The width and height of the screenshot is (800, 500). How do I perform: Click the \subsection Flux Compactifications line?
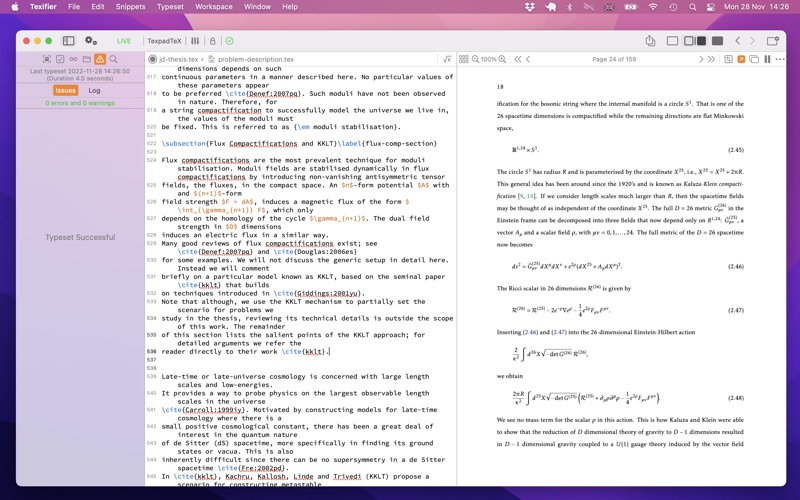pos(299,143)
